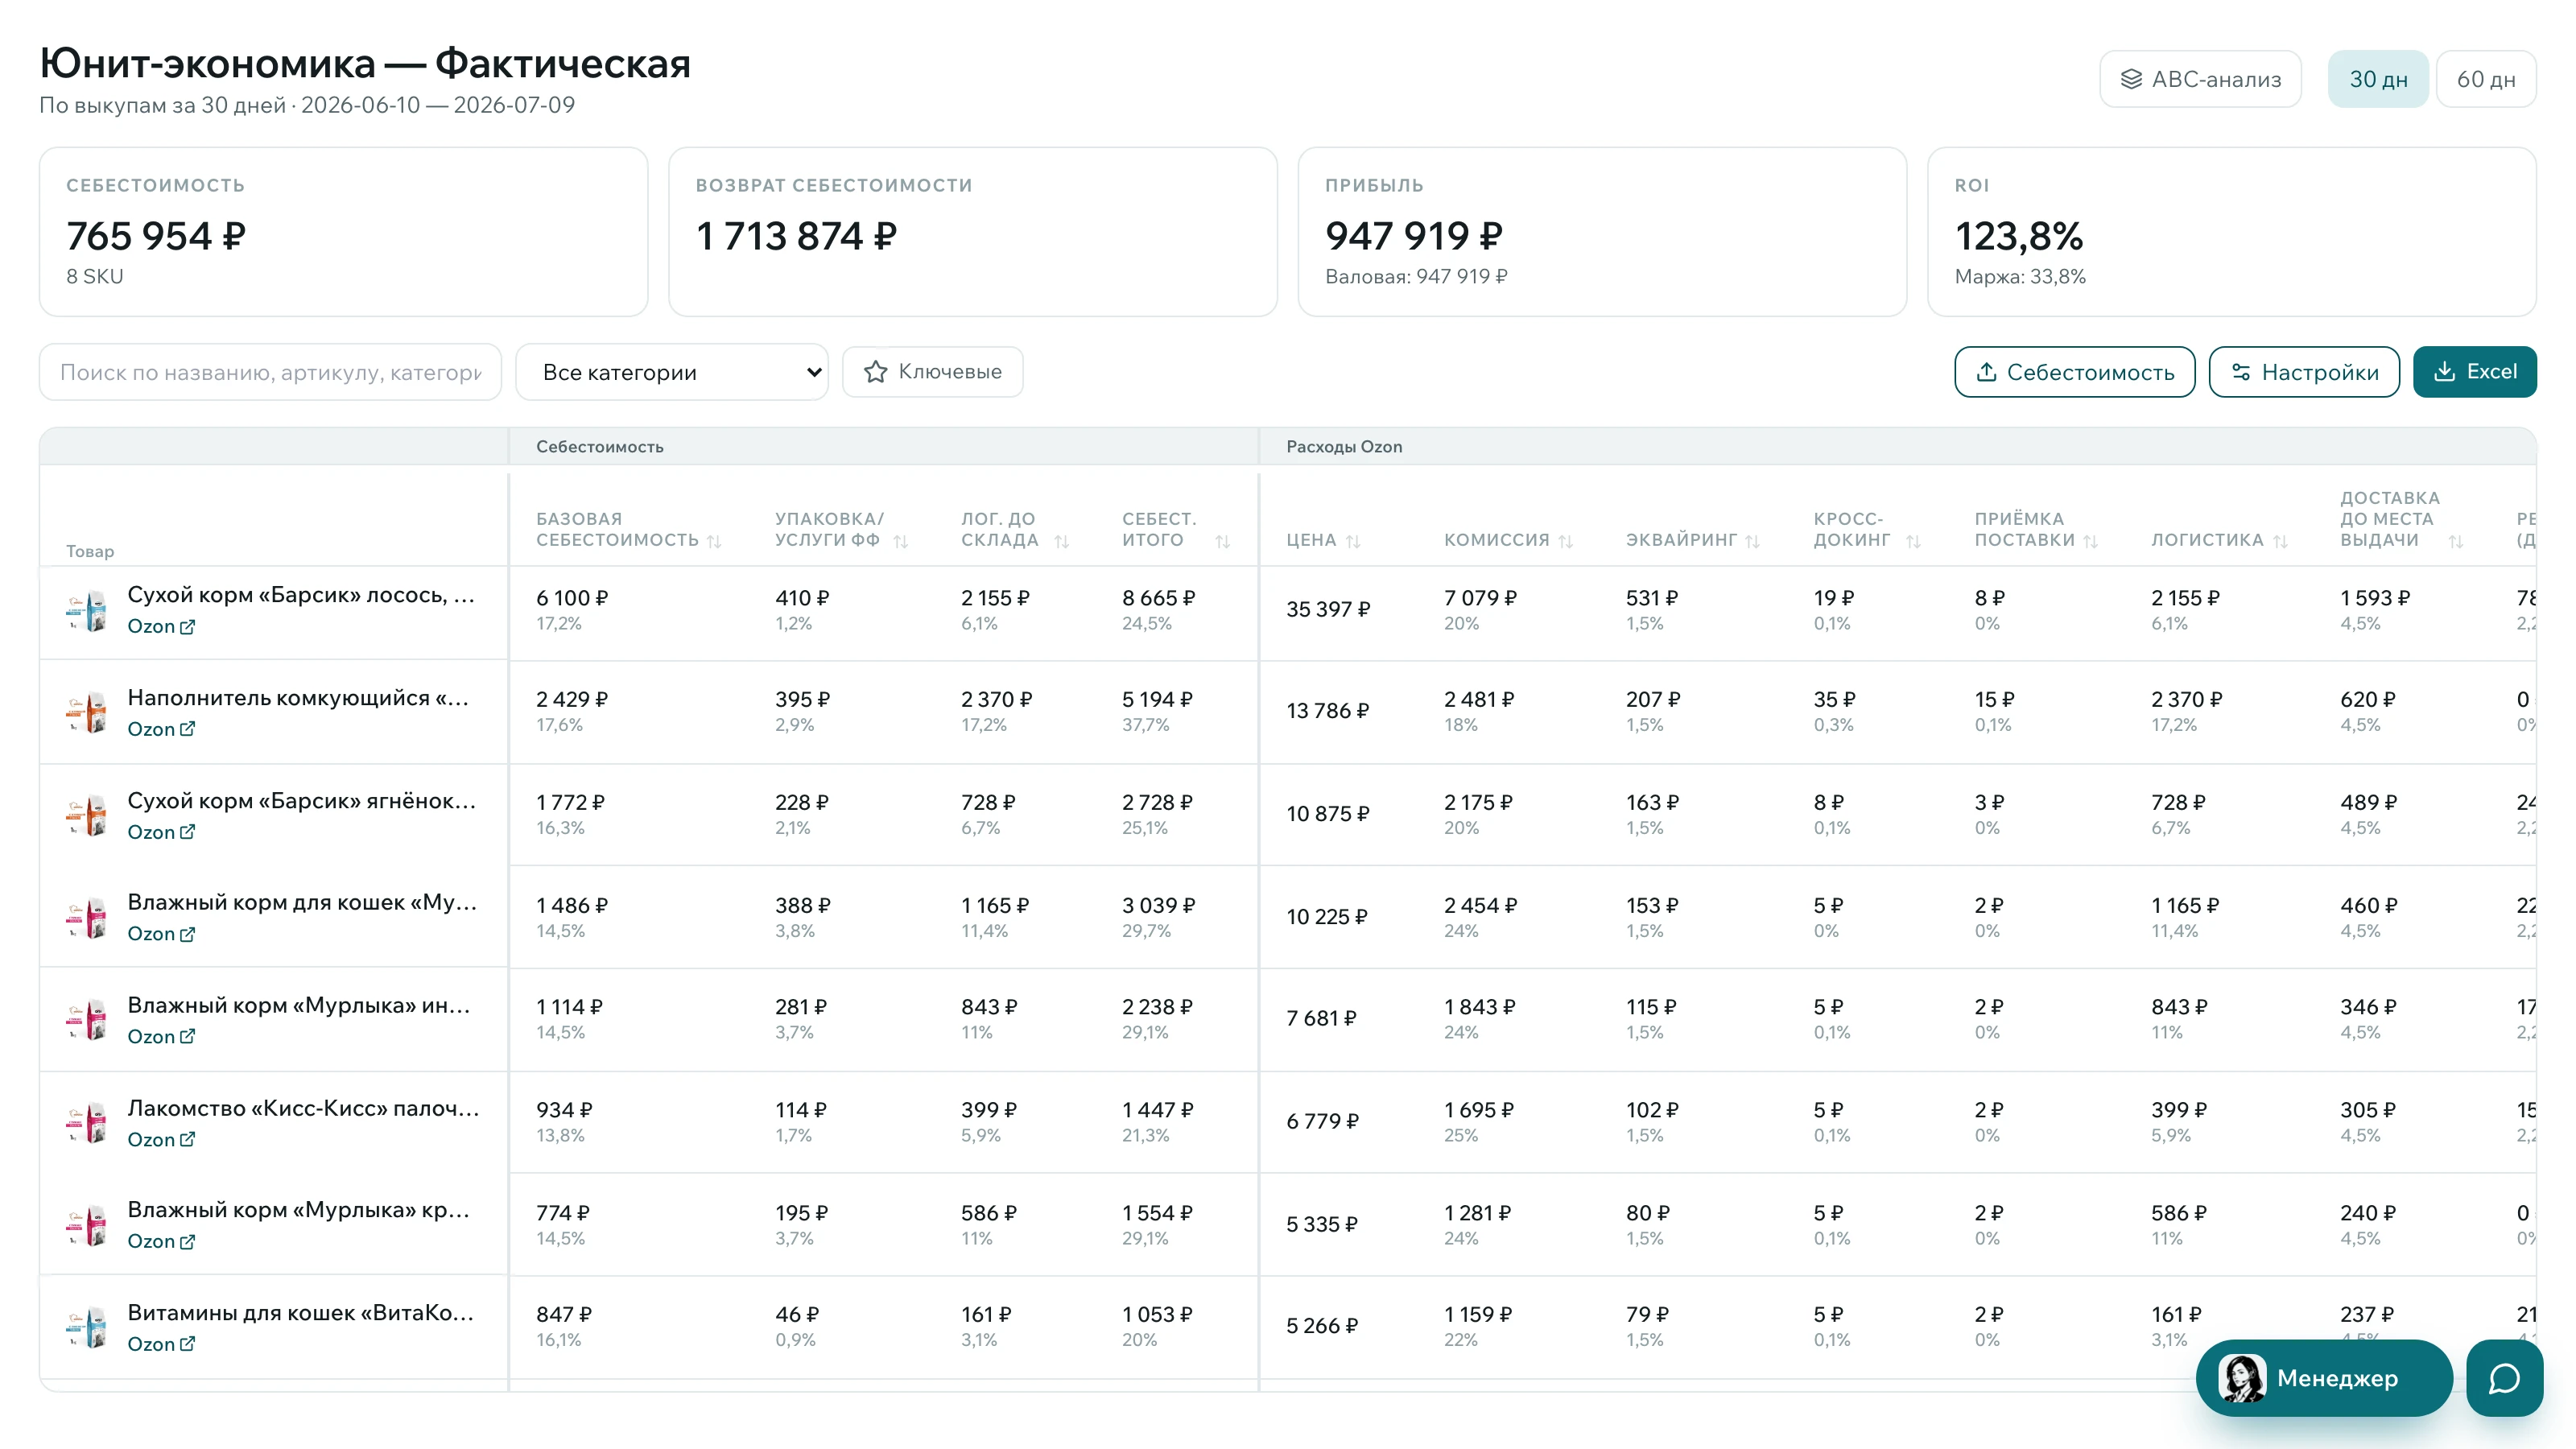Click the page title Юнит-экономика — Фактическая

365,63
